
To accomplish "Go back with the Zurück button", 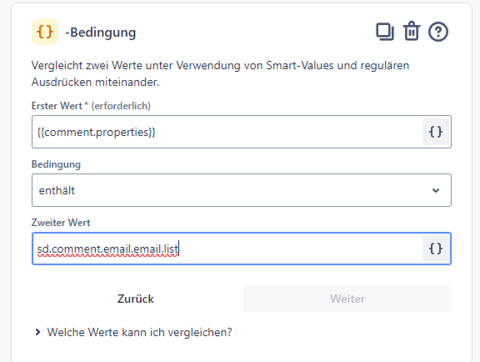I will pyautogui.click(x=136, y=299).
